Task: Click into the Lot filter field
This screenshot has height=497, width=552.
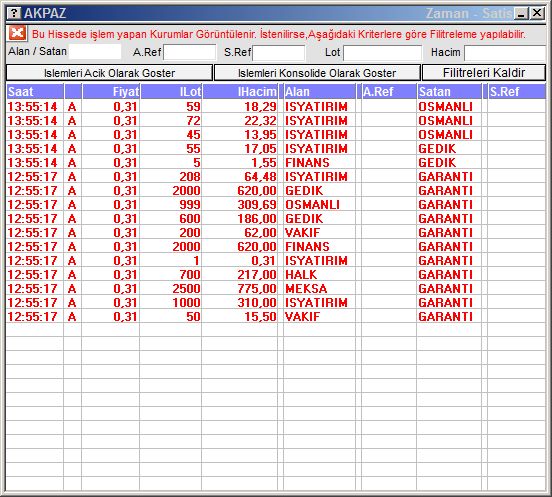Action: coord(383,53)
